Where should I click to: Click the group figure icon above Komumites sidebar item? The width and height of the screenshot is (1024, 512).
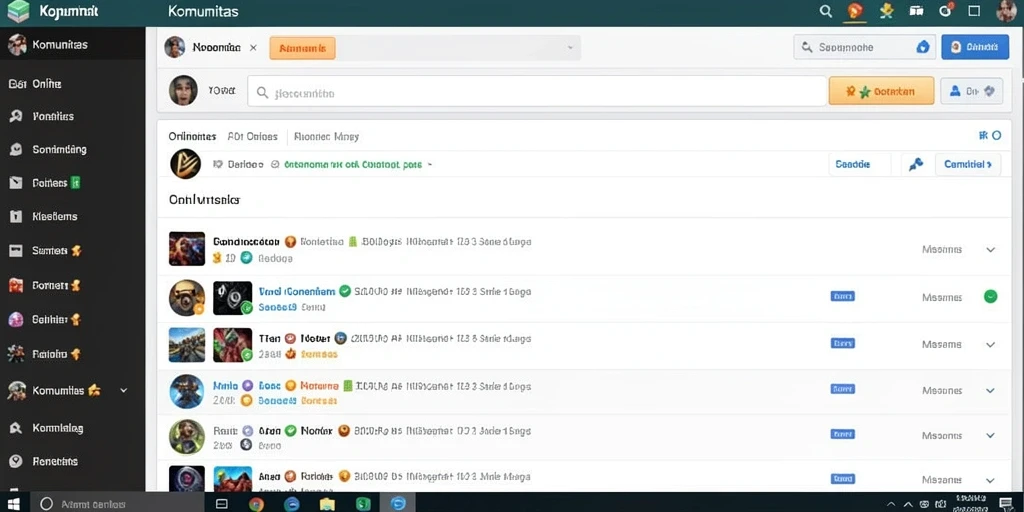[x=16, y=354]
